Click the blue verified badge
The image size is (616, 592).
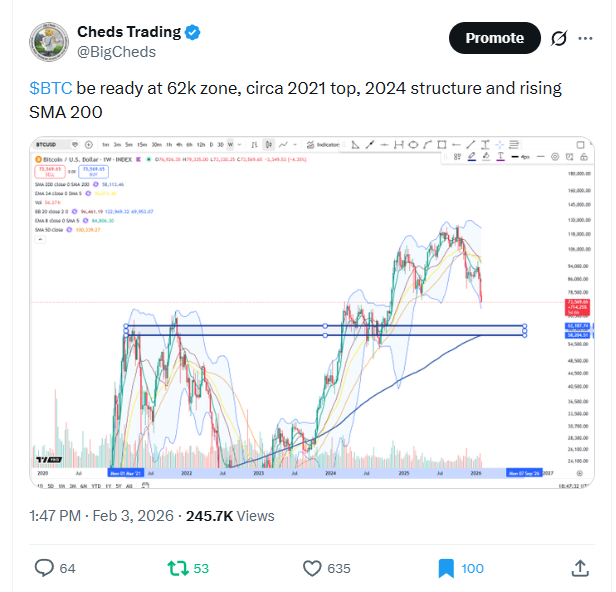[193, 32]
